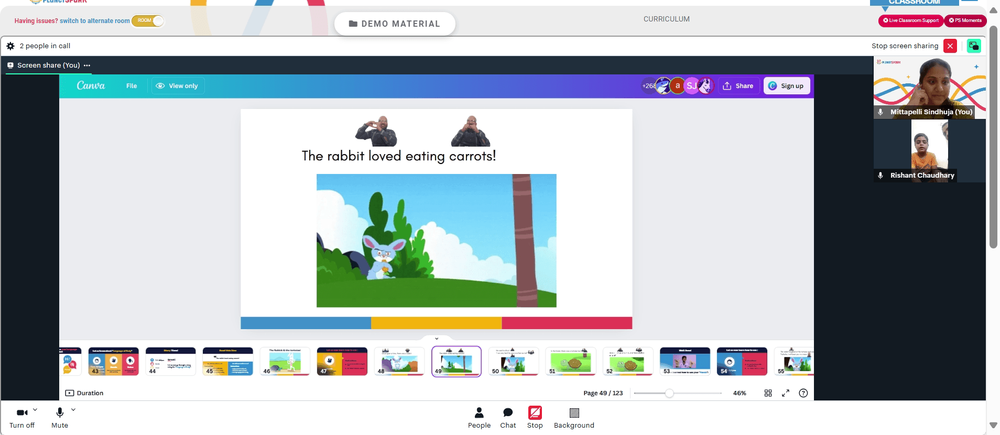Click the Live Classroom Support button

point(911,20)
